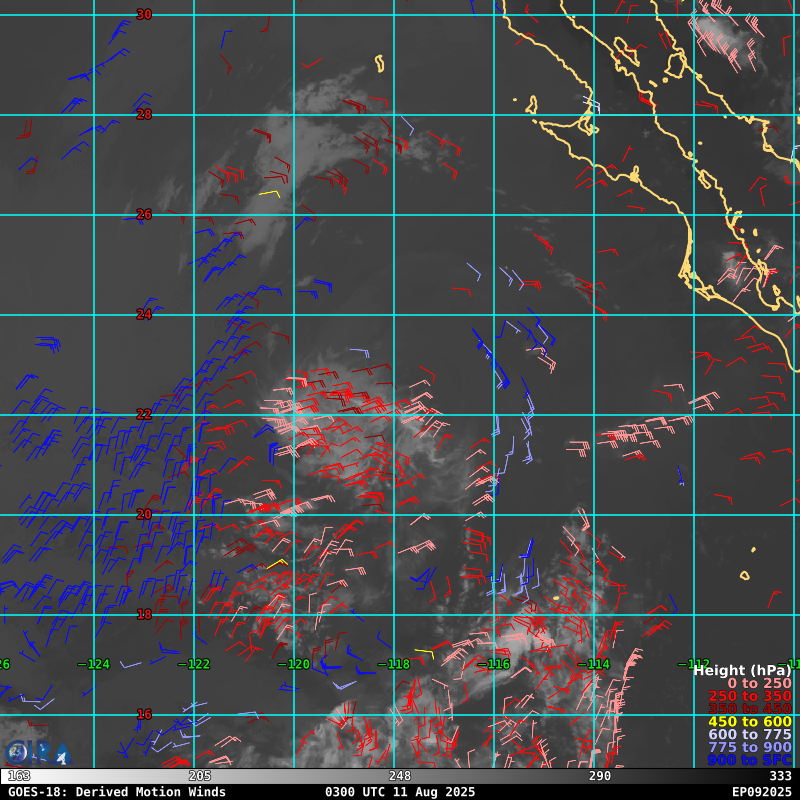Click the '600 to 775' legend entry
The height and width of the screenshot is (800, 800).
click(x=750, y=734)
